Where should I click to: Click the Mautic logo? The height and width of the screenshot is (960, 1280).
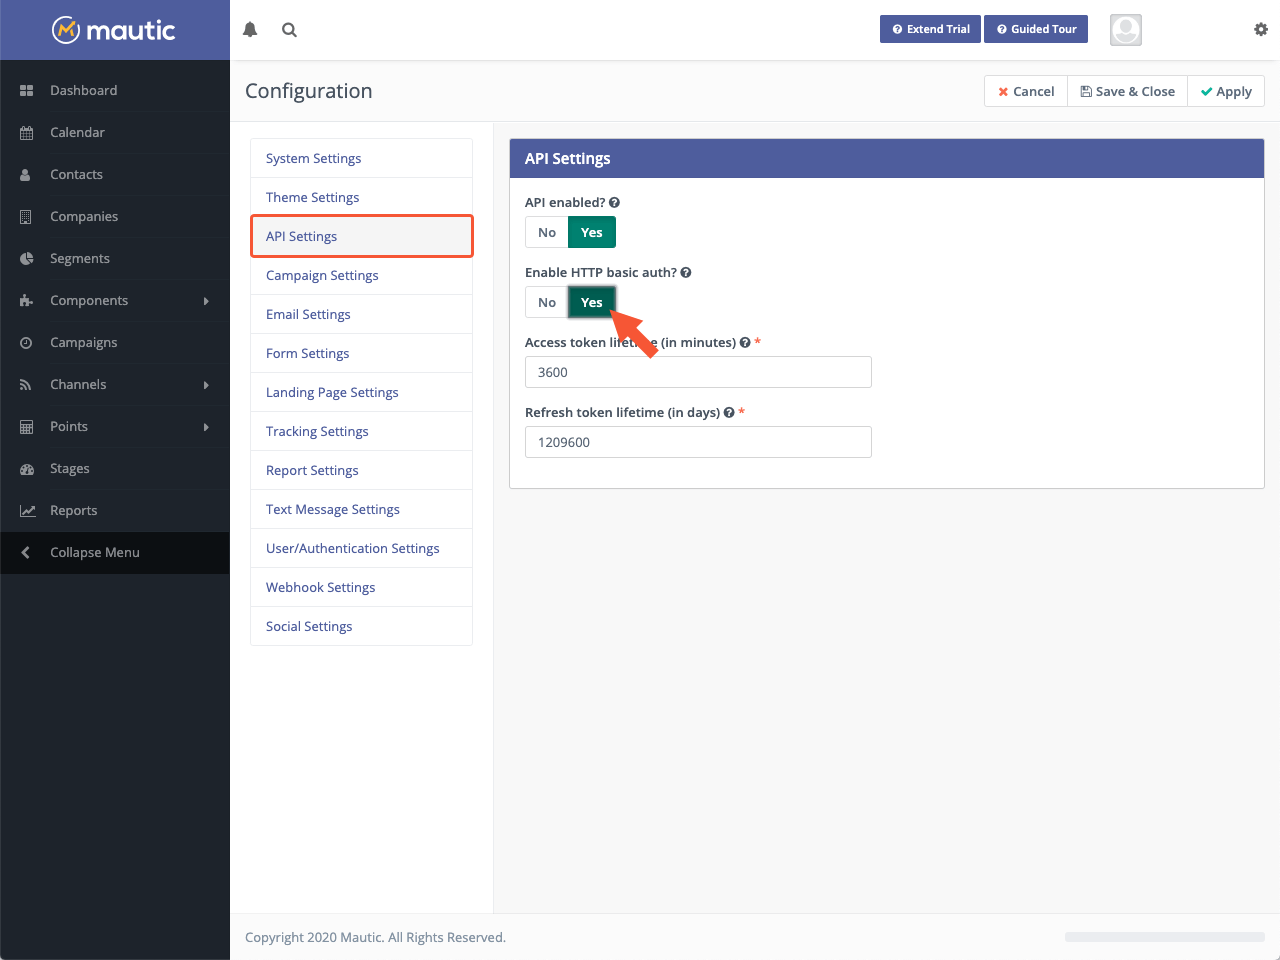[114, 30]
